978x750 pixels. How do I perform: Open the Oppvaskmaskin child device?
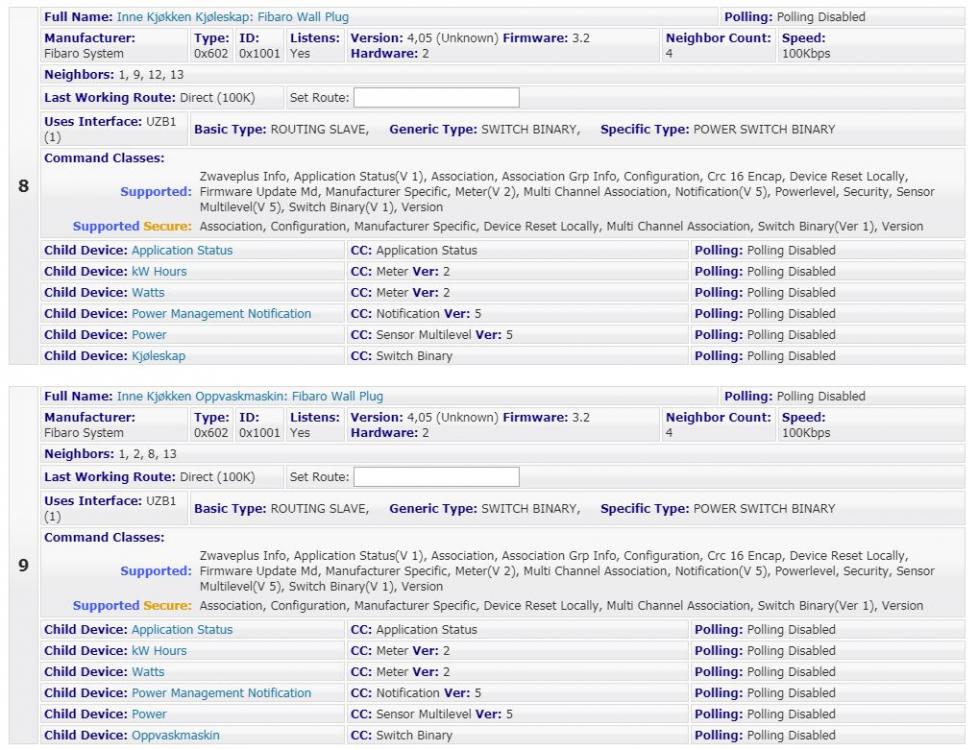click(x=175, y=735)
